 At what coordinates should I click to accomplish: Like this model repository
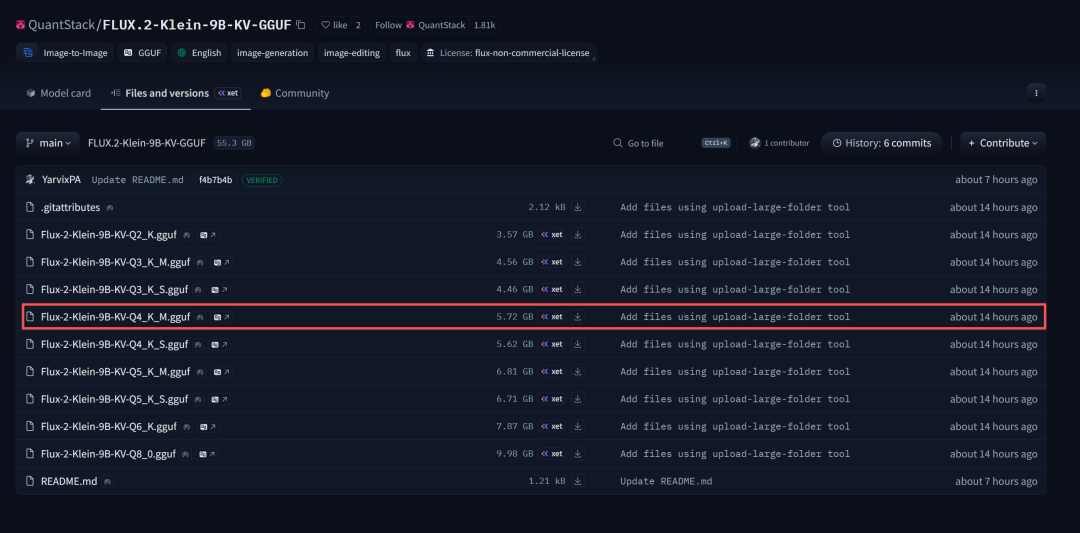(x=334, y=25)
